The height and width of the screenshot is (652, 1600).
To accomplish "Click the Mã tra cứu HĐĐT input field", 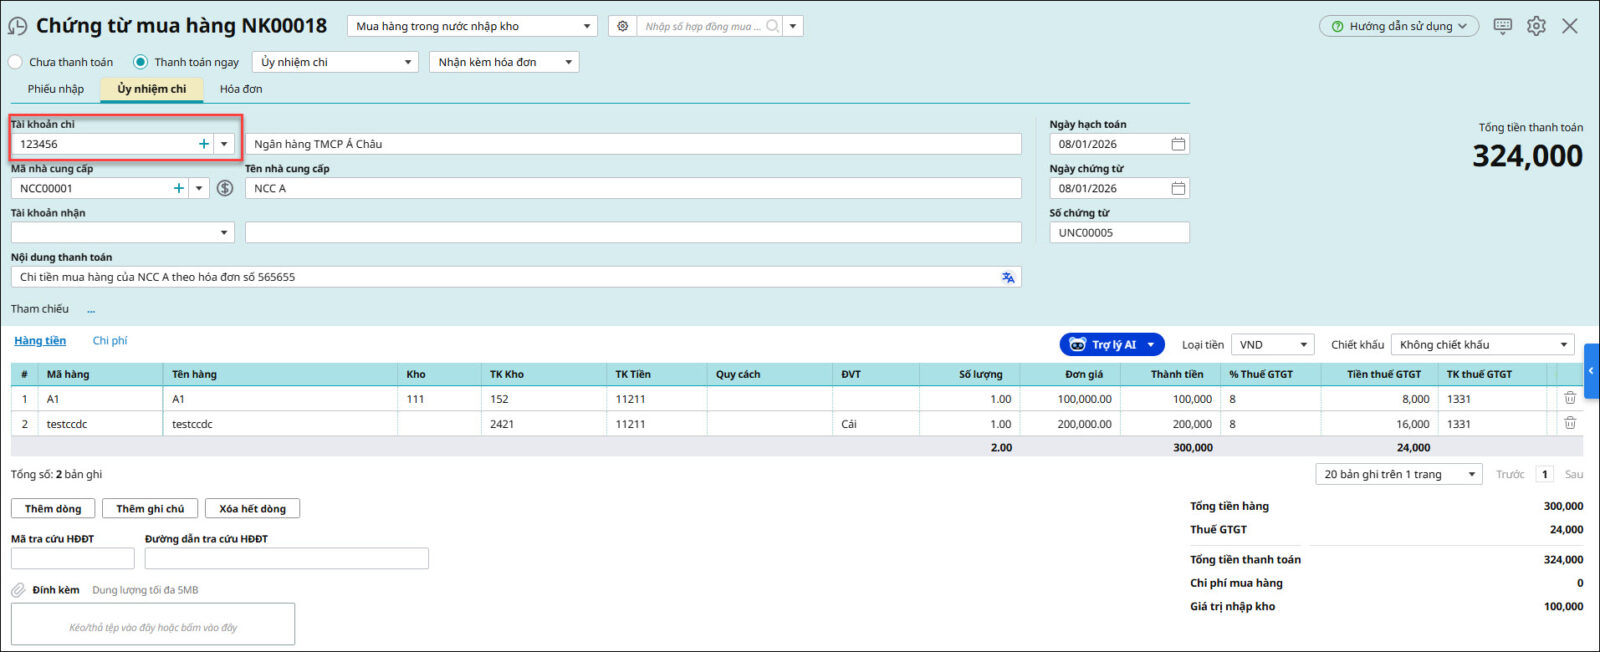I will pos(72,558).
